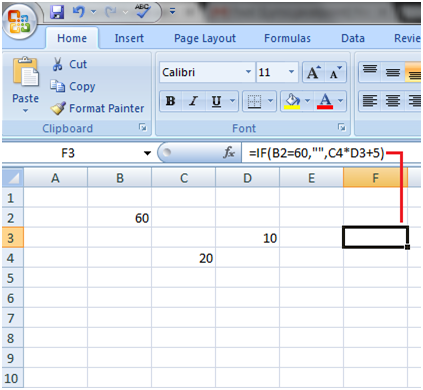The height and width of the screenshot is (390, 423).
Task: Select column A header
Action: 55,178
